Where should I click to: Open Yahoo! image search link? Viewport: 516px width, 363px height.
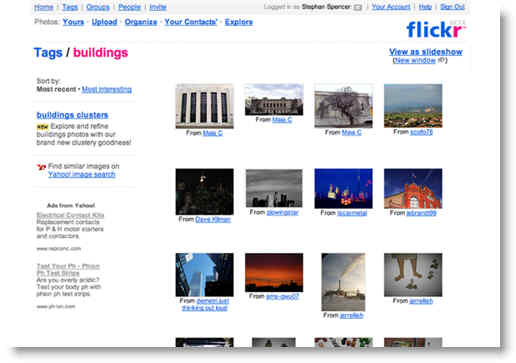[82, 174]
